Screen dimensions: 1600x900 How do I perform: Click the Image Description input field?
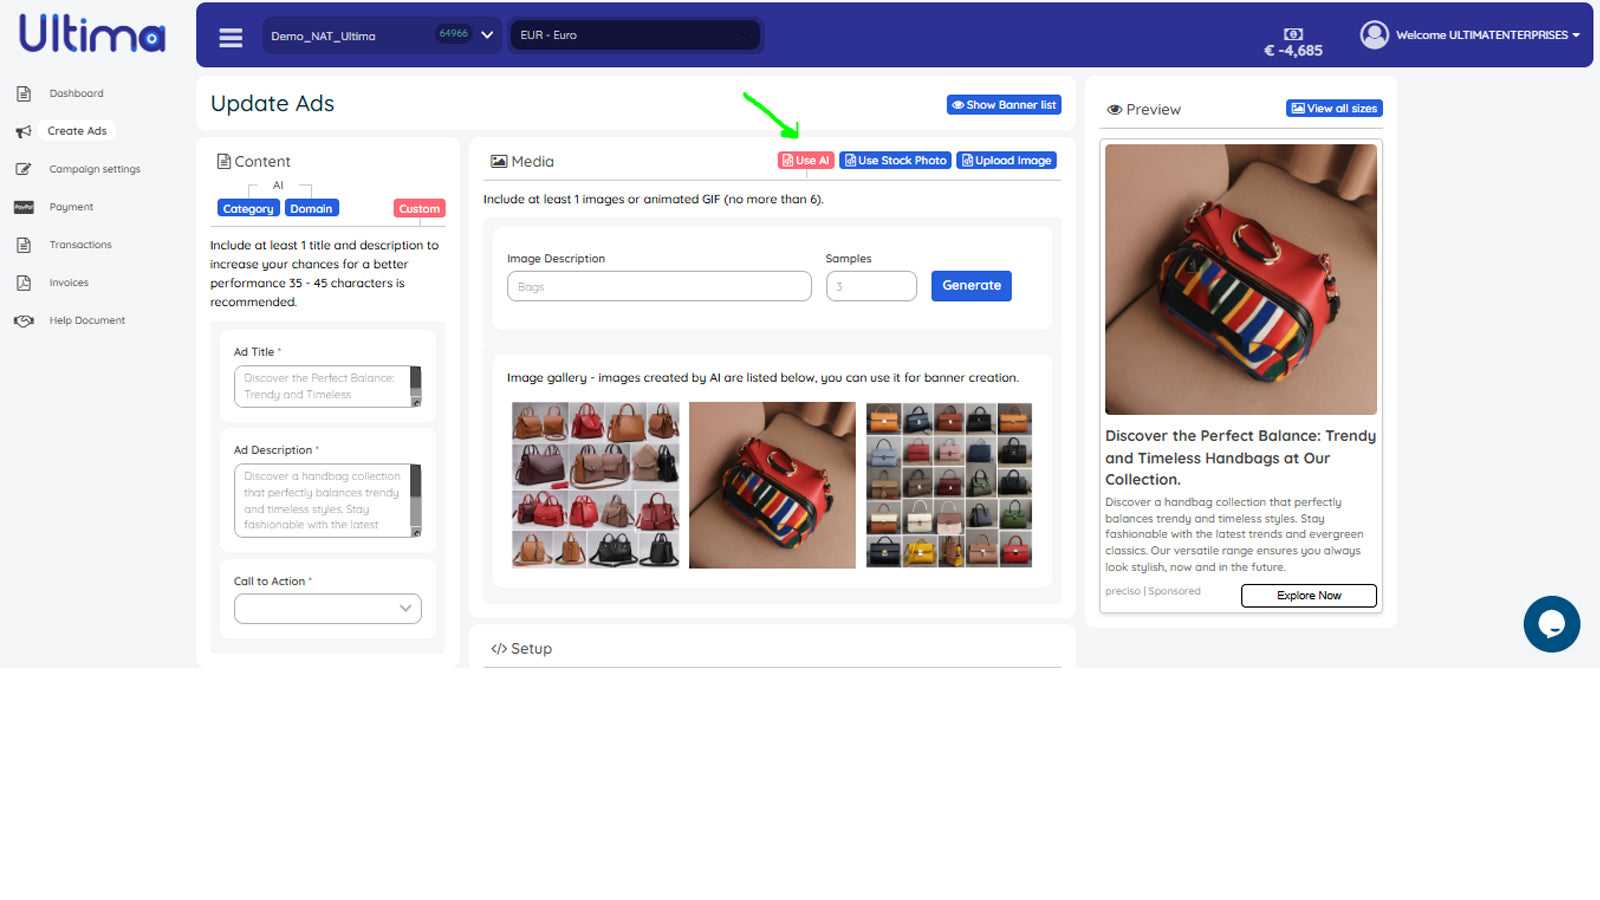[659, 287]
